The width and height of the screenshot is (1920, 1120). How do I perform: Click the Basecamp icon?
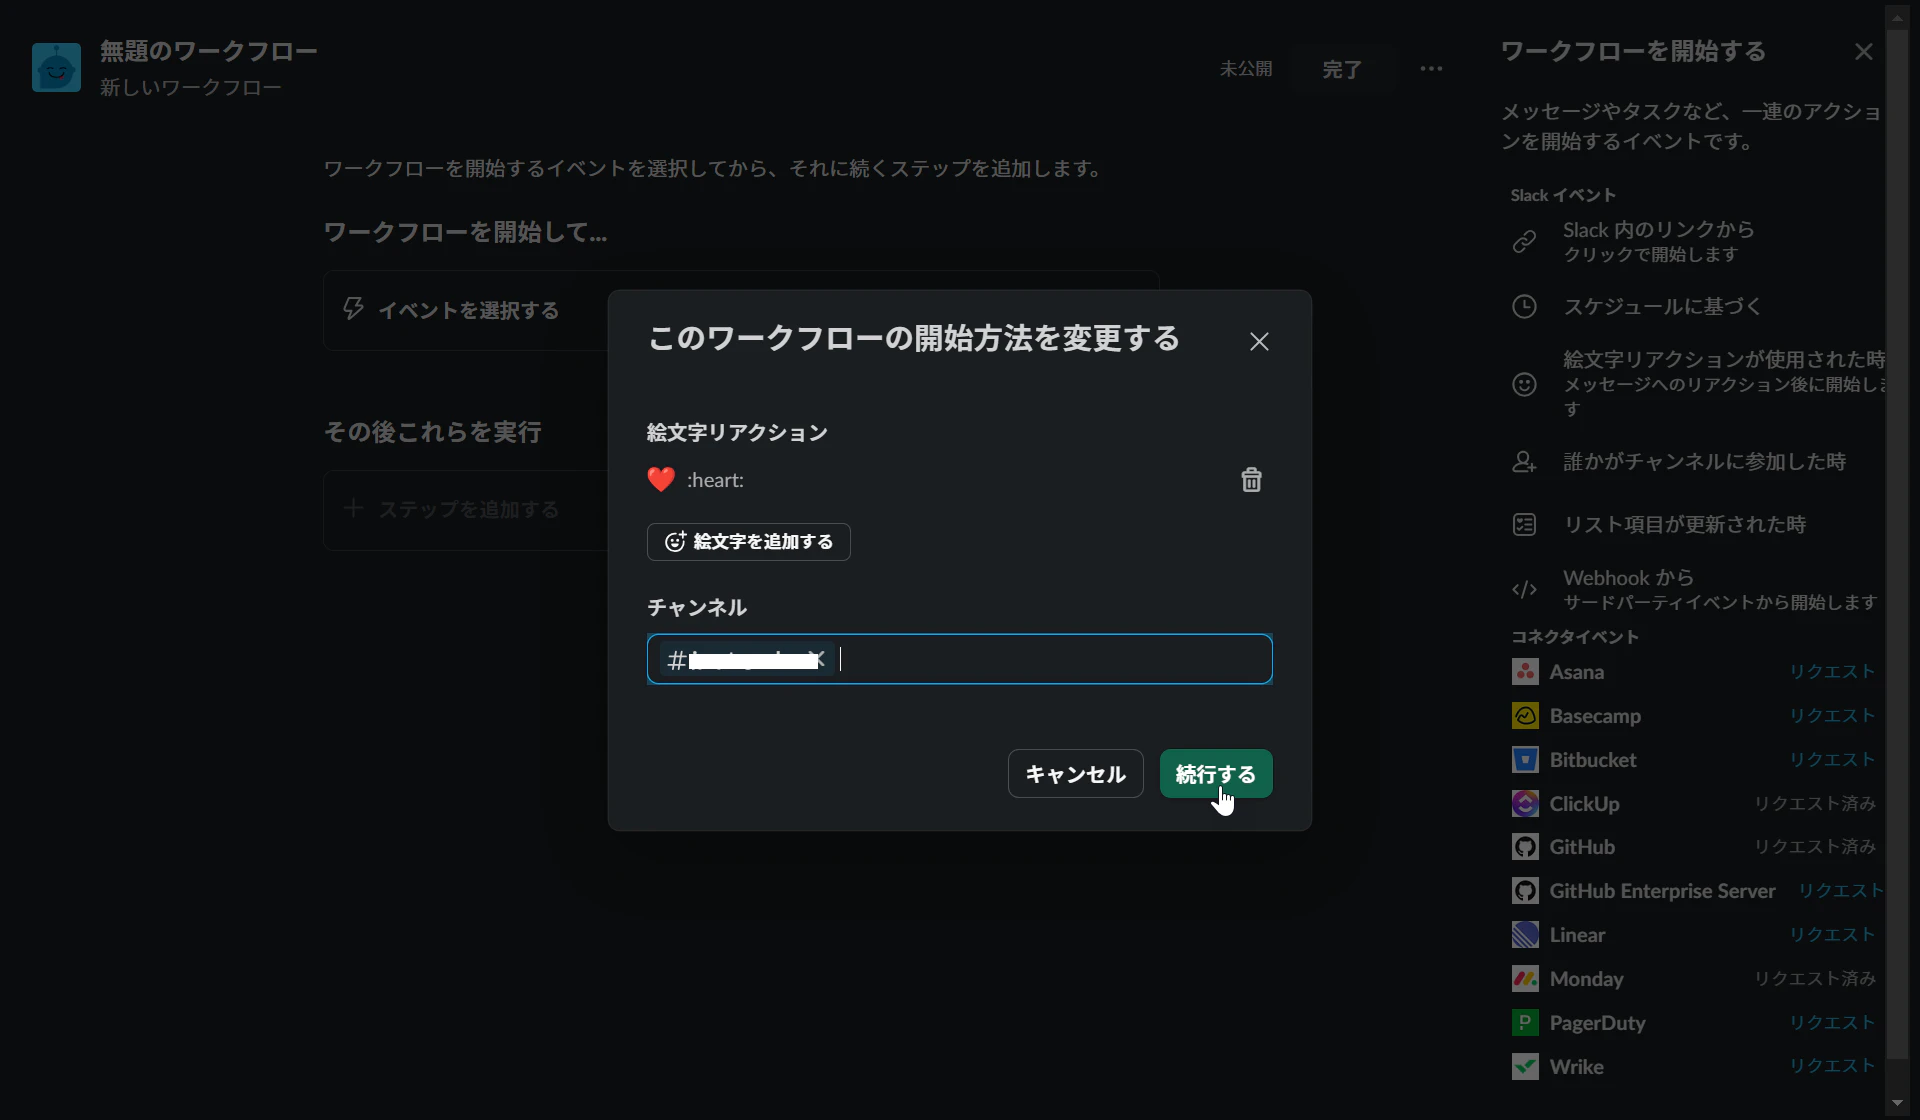point(1525,716)
